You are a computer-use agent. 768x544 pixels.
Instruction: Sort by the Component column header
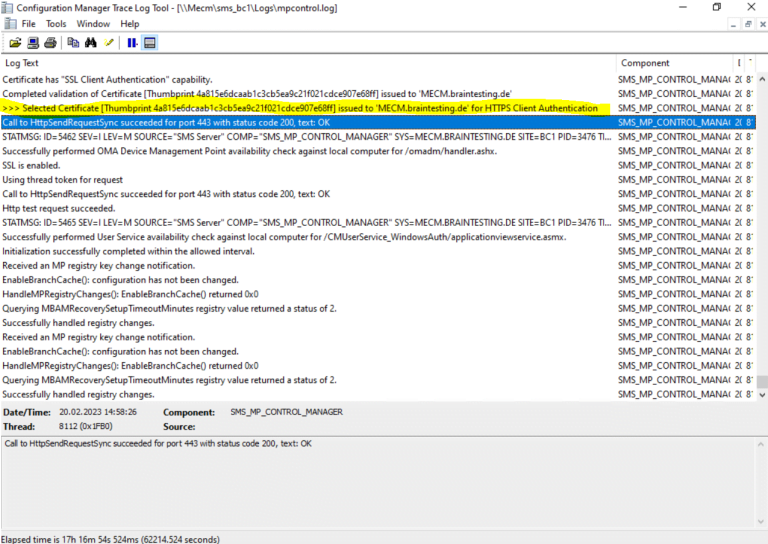click(x=675, y=63)
